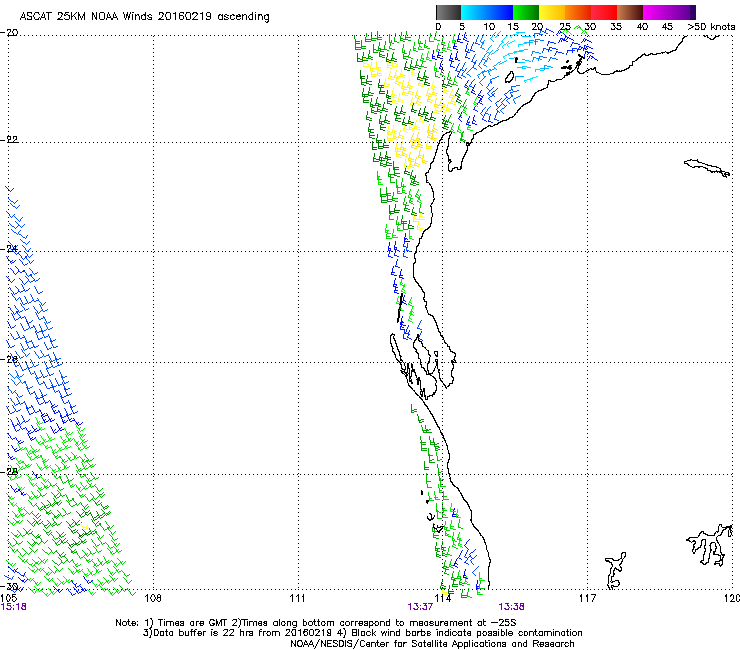Click the gray 0-5 knots legend color

coord(448,12)
